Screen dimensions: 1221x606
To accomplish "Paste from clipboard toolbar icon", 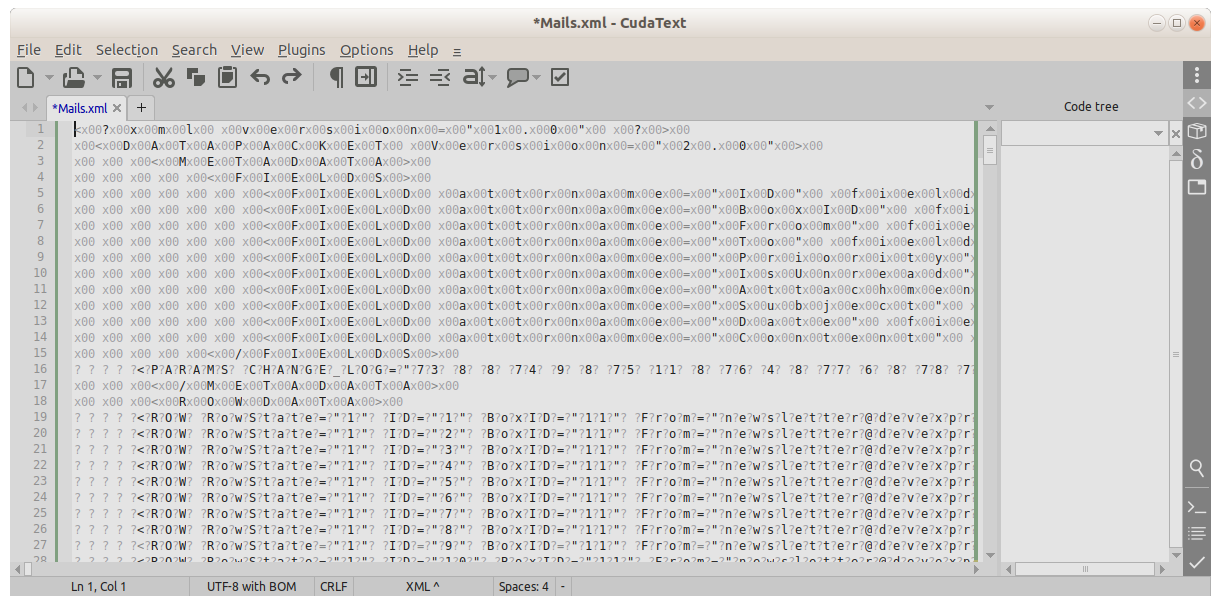I will pyautogui.click(x=228, y=77).
